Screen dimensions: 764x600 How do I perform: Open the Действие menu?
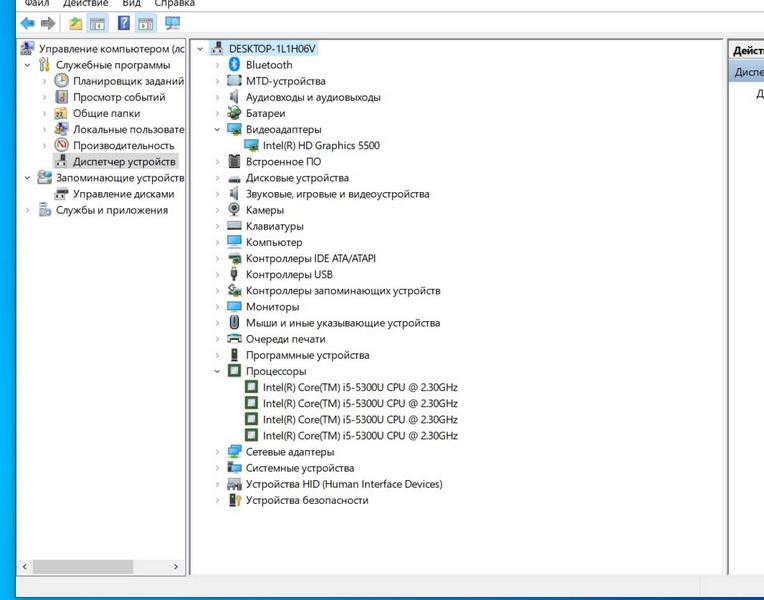click(85, 4)
